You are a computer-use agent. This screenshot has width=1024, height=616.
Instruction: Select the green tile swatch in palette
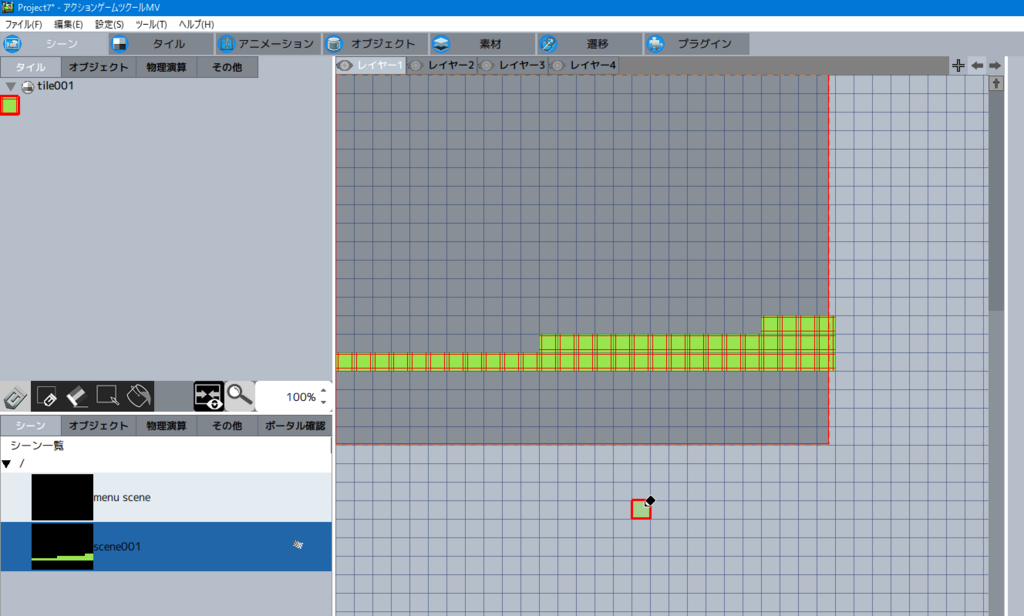[x=10, y=105]
